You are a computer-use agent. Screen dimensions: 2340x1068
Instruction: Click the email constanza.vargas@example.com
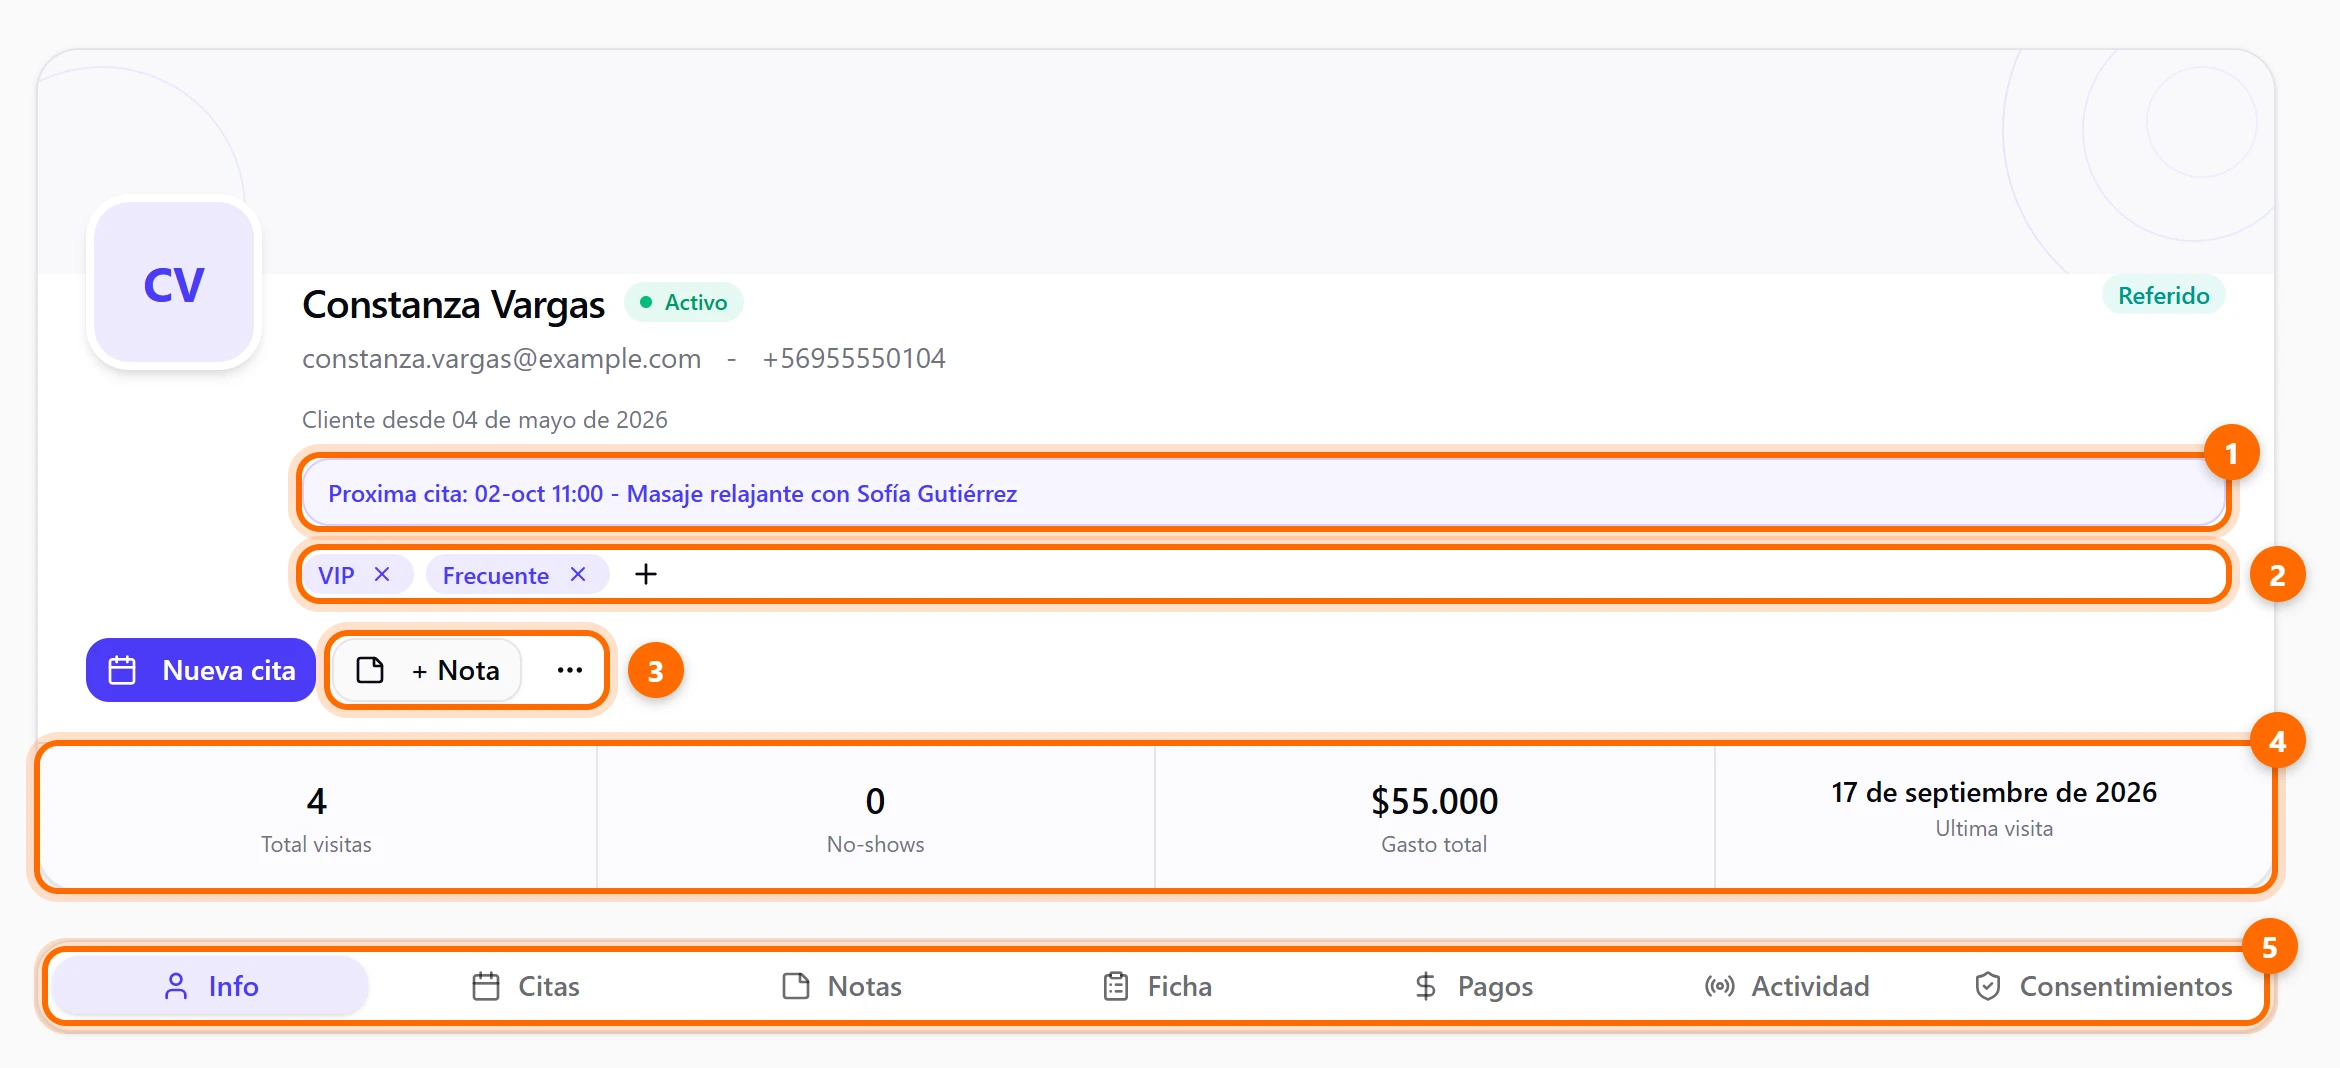pos(502,358)
